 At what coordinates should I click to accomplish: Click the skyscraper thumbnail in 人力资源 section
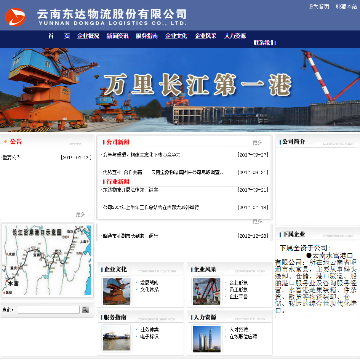207,339
